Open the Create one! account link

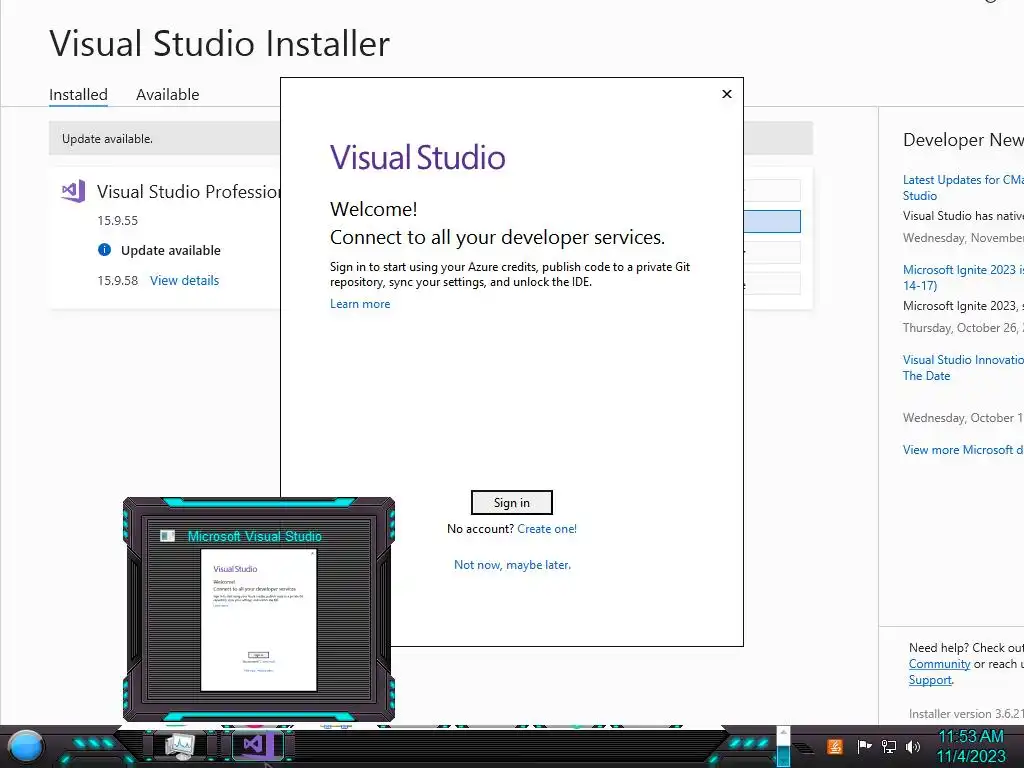547,529
